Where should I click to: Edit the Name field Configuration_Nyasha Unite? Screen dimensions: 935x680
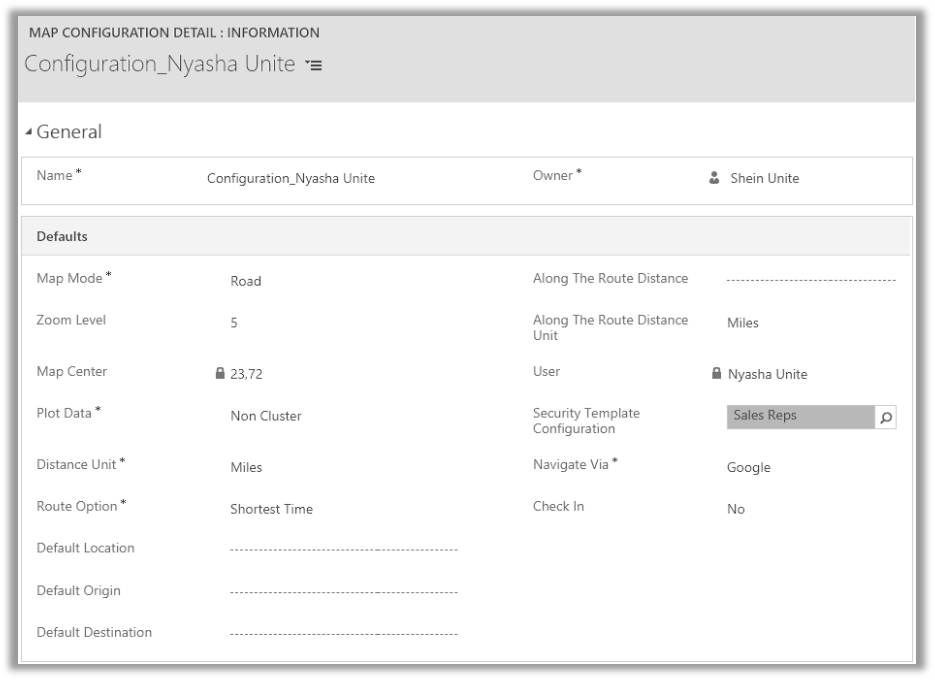[291, 179]
